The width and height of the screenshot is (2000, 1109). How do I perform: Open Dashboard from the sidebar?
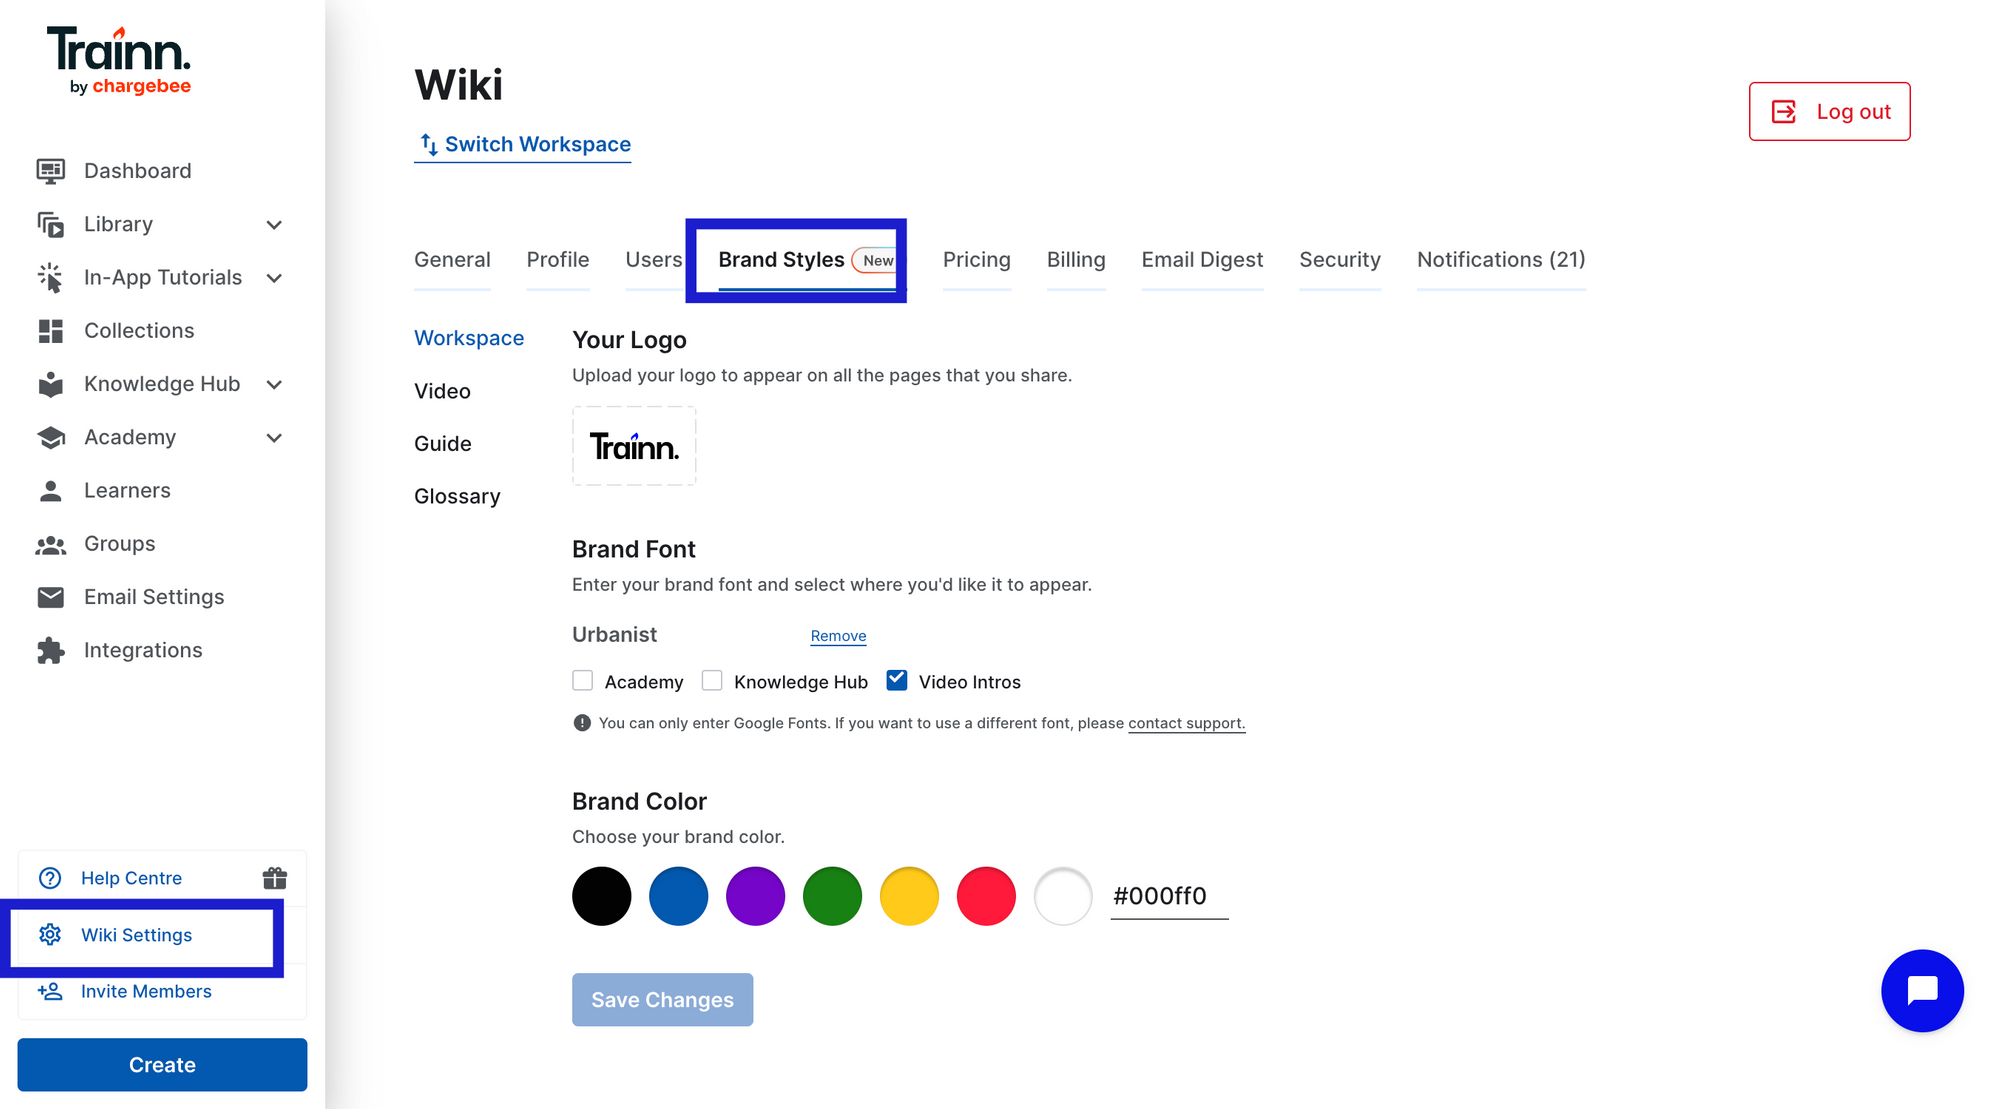point(138,171)
